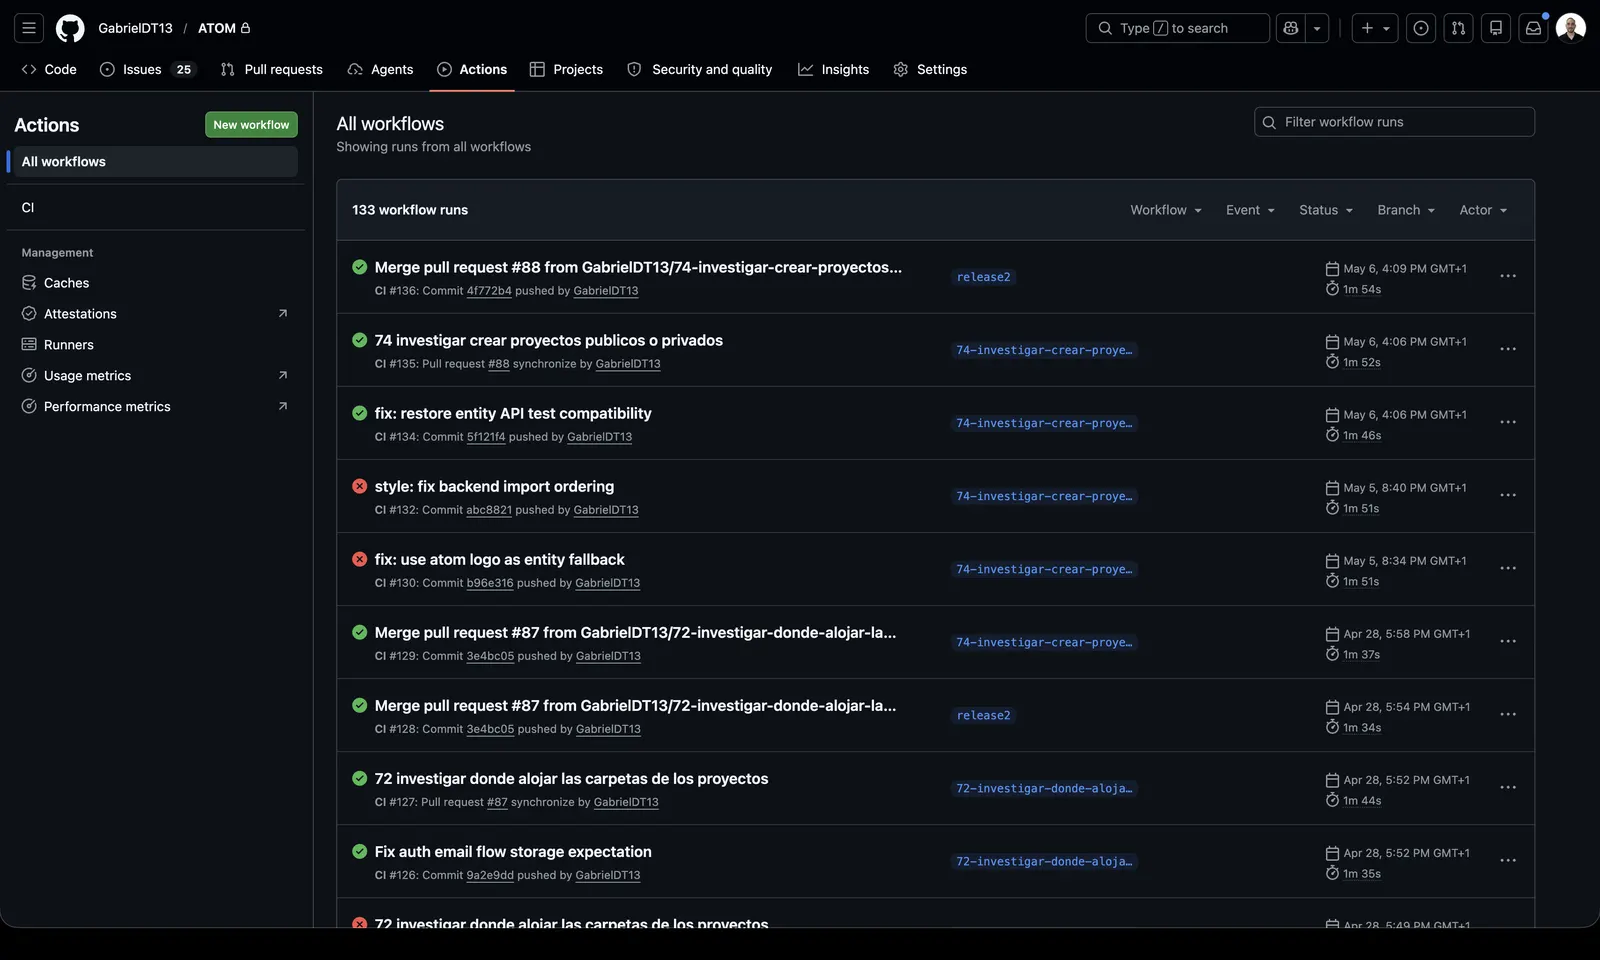
Task: Open Copilot chat icon in header
Action: pyautogui.click(x=1291, y=28)
